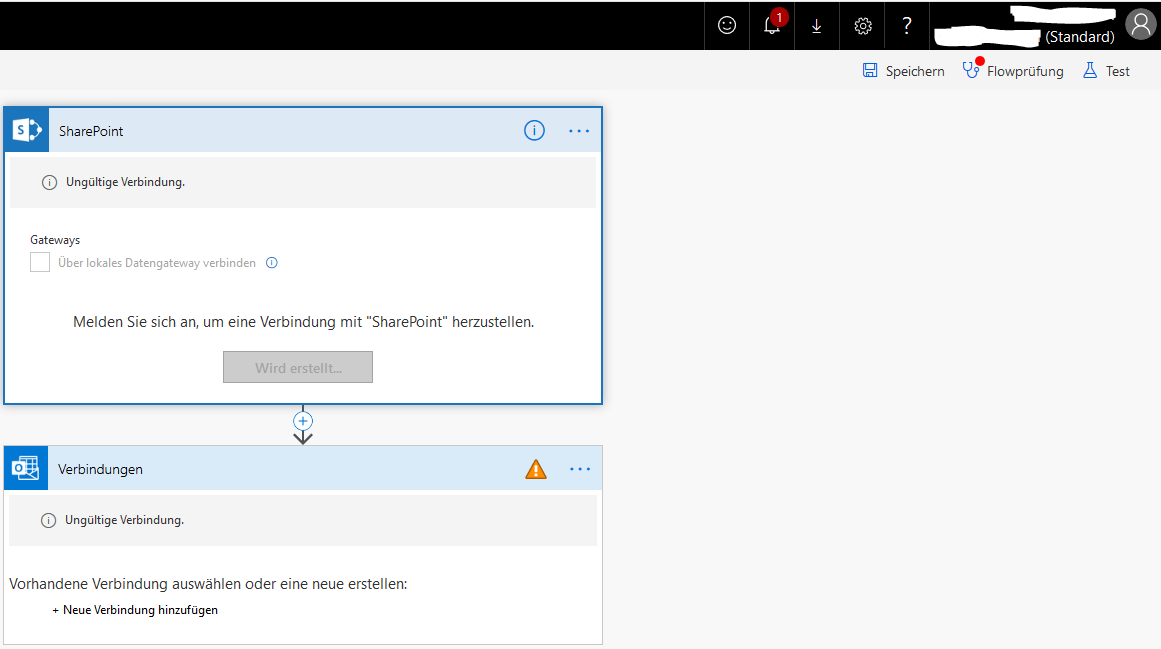
Task: Open the help question mark
Action: [907, 27]
